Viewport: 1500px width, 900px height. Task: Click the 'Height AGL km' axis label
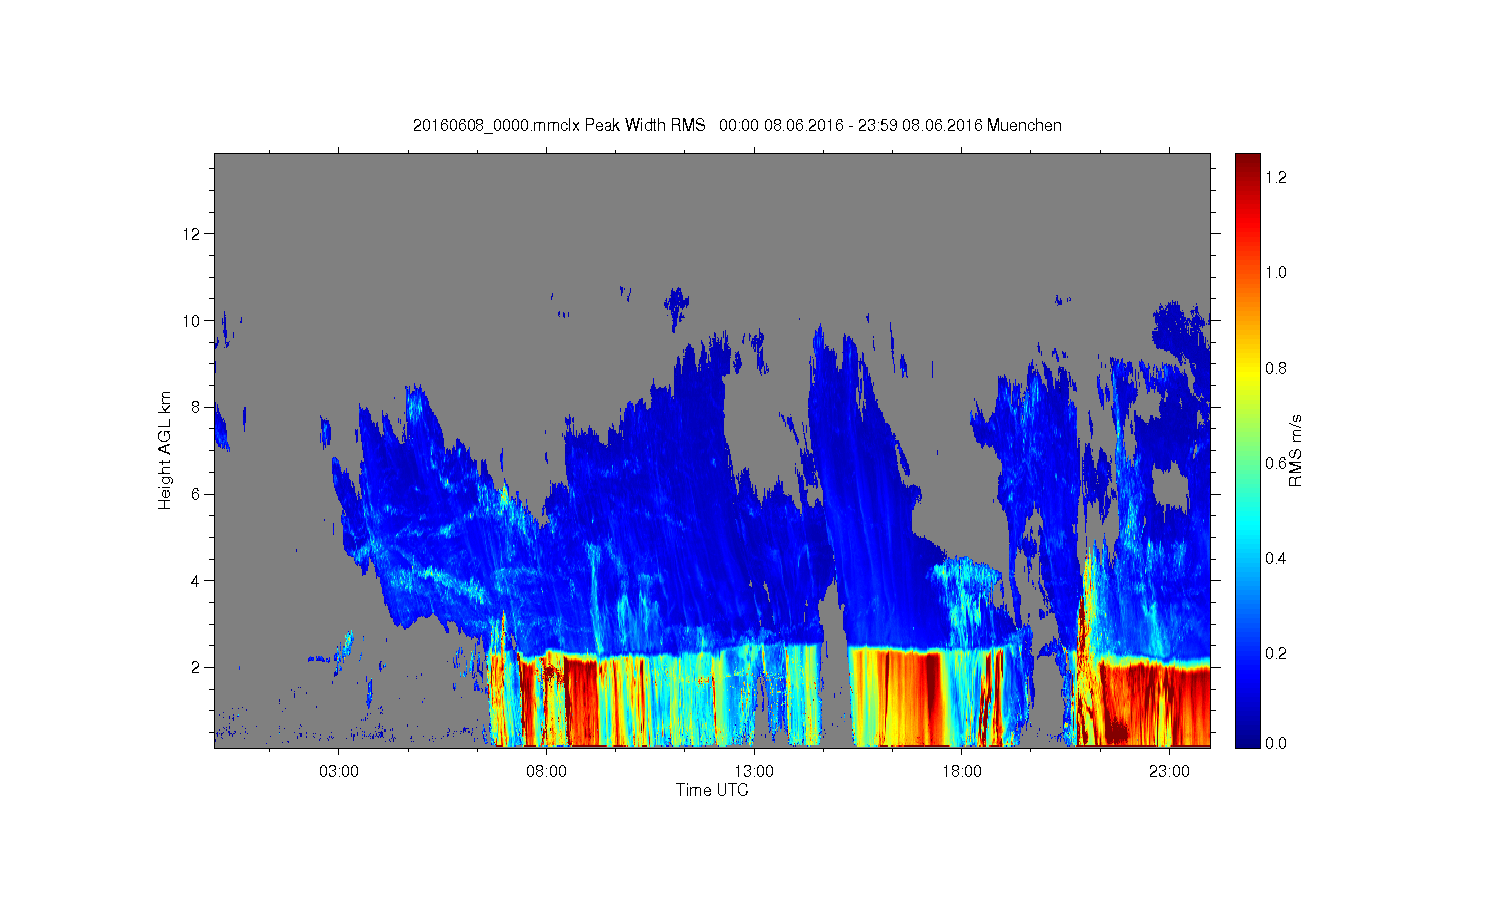pyautogui.click(x=165, y=450)
